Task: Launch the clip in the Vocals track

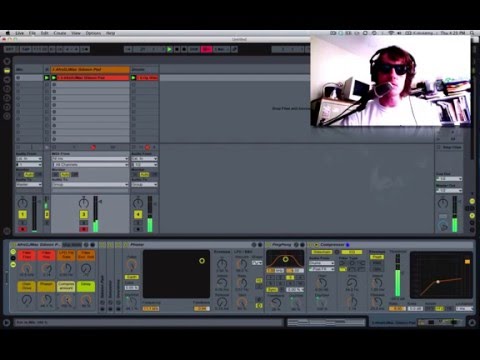Action: (x=133, y=78)
